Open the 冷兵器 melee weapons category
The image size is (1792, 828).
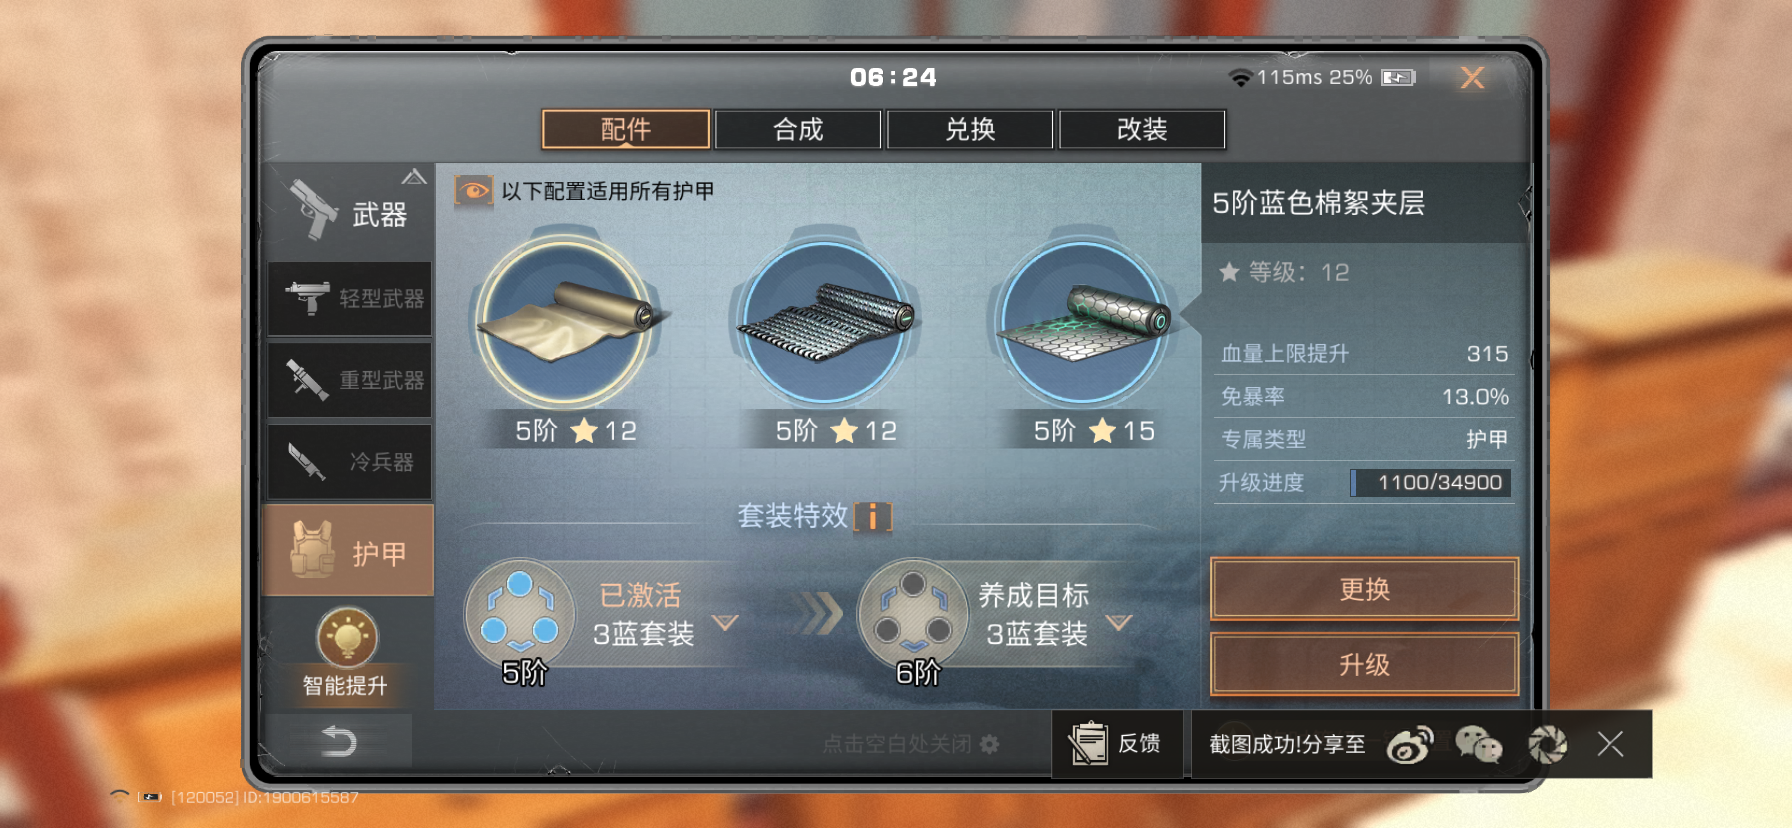pos(349,462)
